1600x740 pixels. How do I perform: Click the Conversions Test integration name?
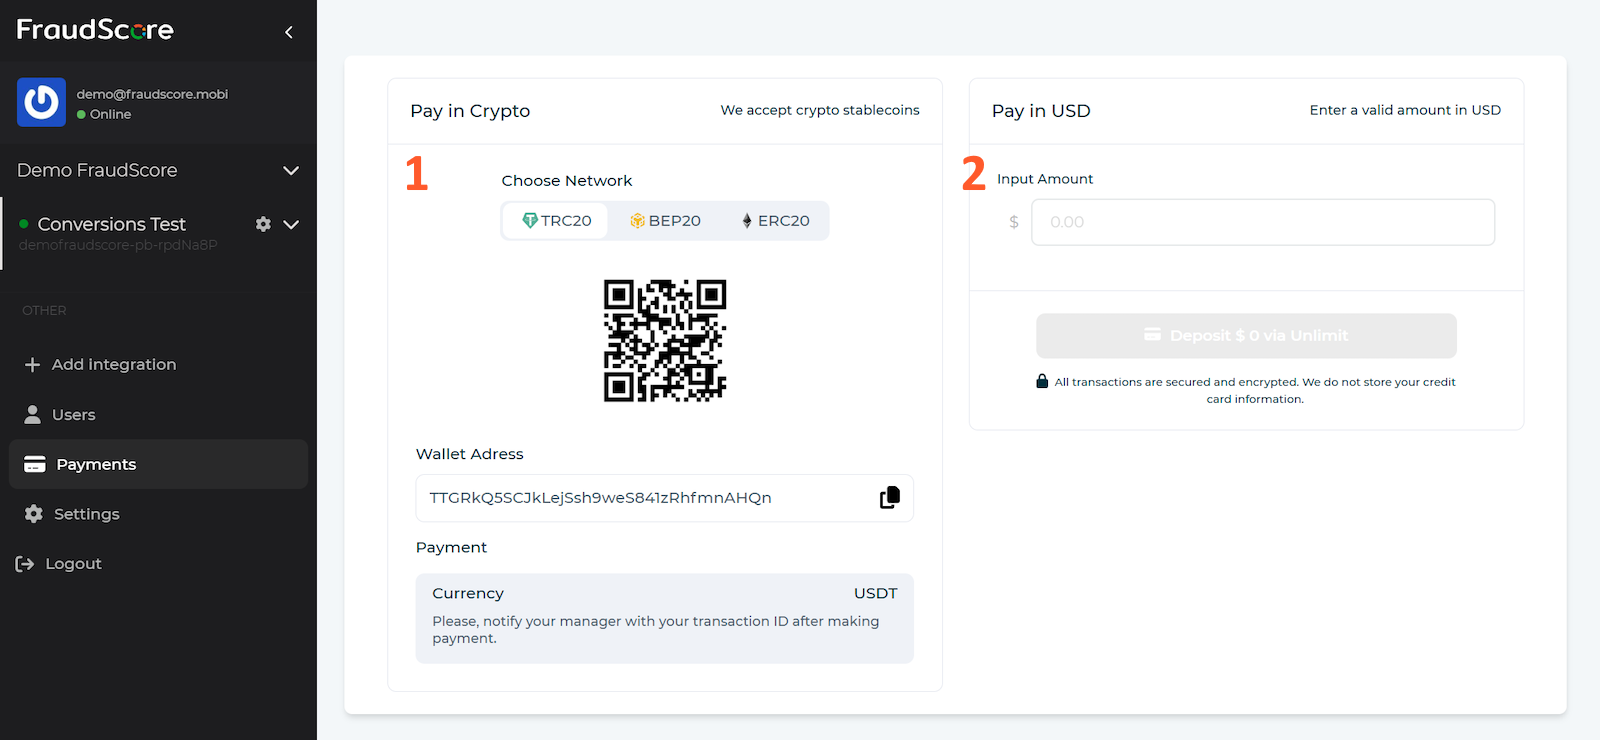[112, 224]
